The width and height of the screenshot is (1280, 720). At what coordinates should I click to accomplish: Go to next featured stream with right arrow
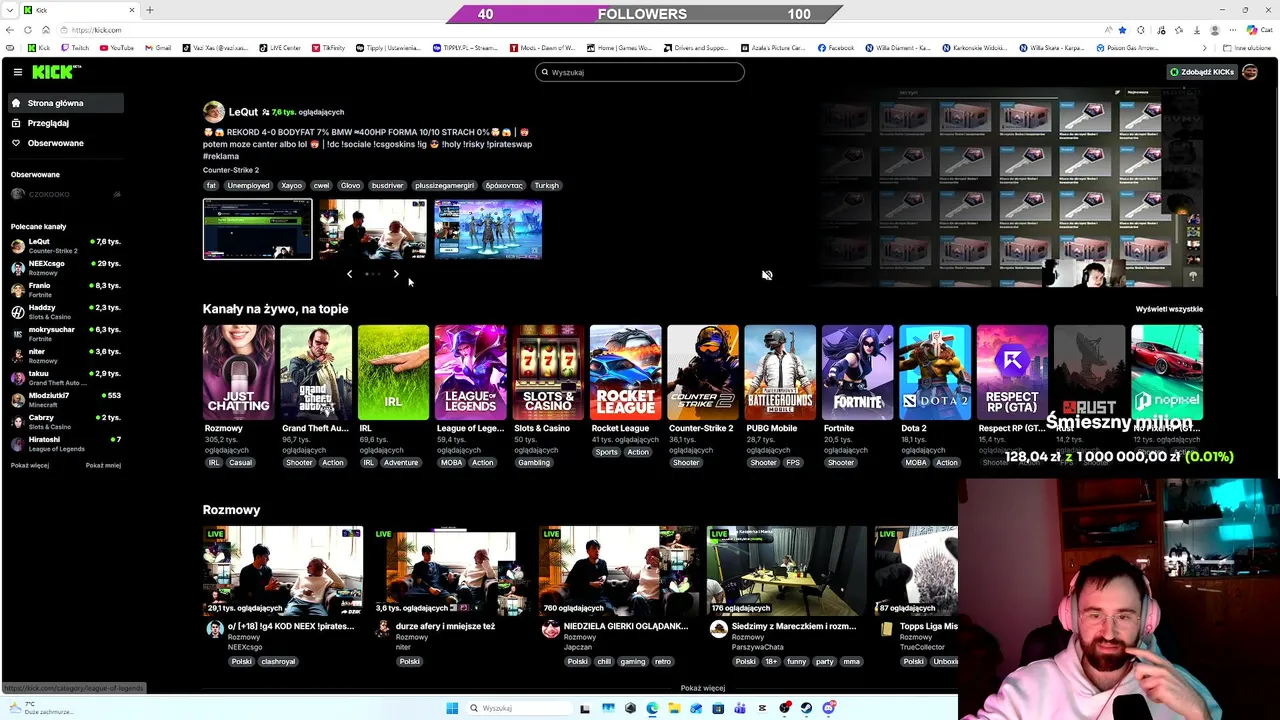point(396,274)
